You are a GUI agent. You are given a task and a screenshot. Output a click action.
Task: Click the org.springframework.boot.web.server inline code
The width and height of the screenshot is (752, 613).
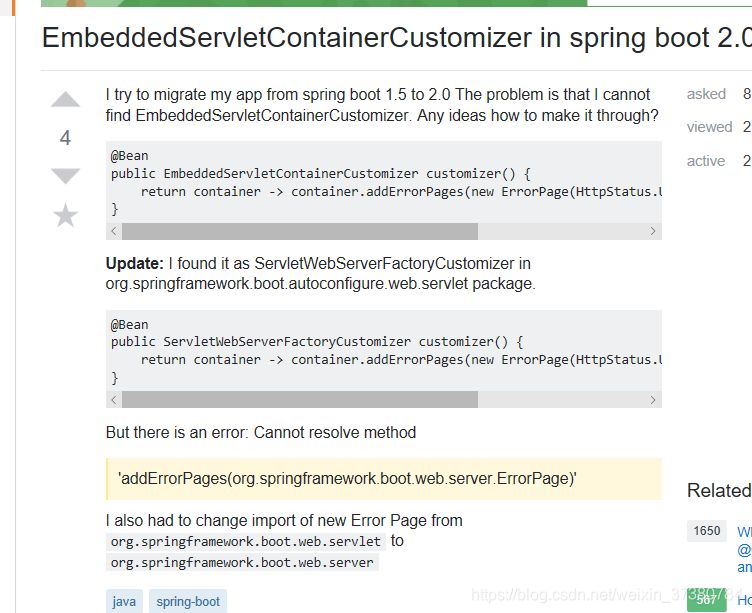click(242, 562)
